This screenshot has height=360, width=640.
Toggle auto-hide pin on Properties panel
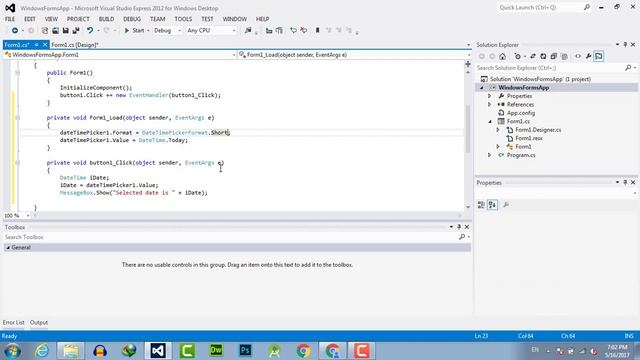(x=625, y=182)
